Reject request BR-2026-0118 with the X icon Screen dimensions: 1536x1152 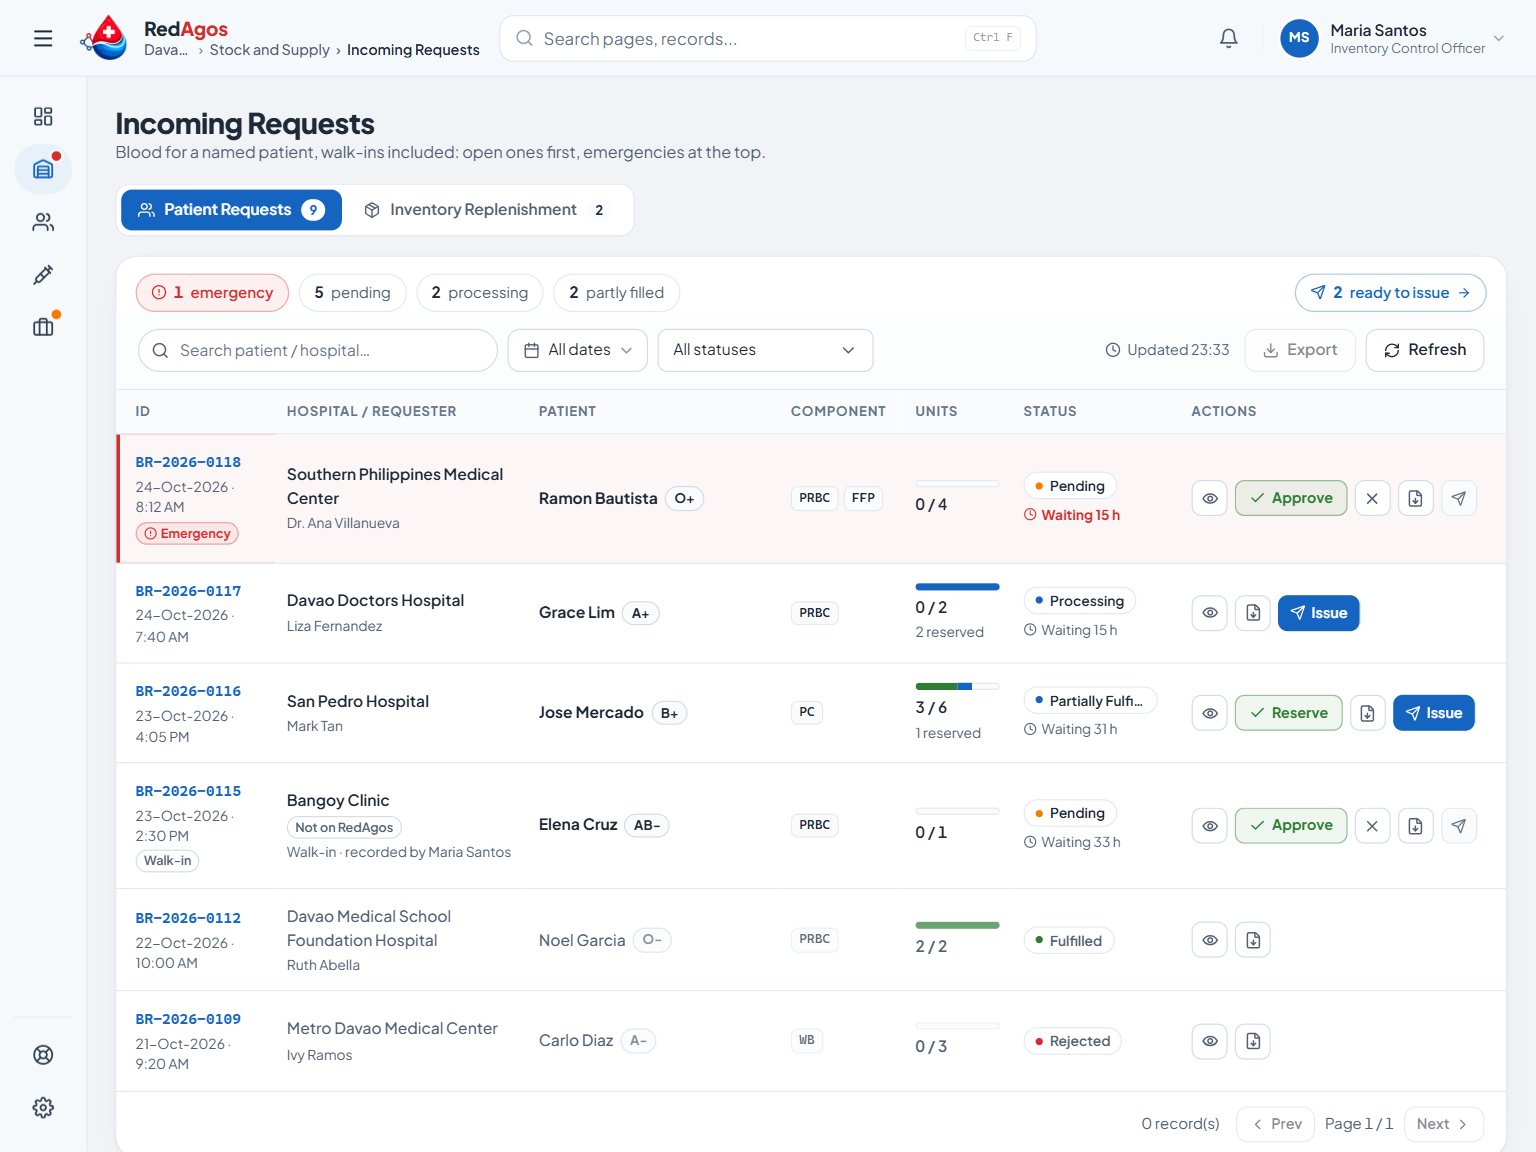(1372, 498)
